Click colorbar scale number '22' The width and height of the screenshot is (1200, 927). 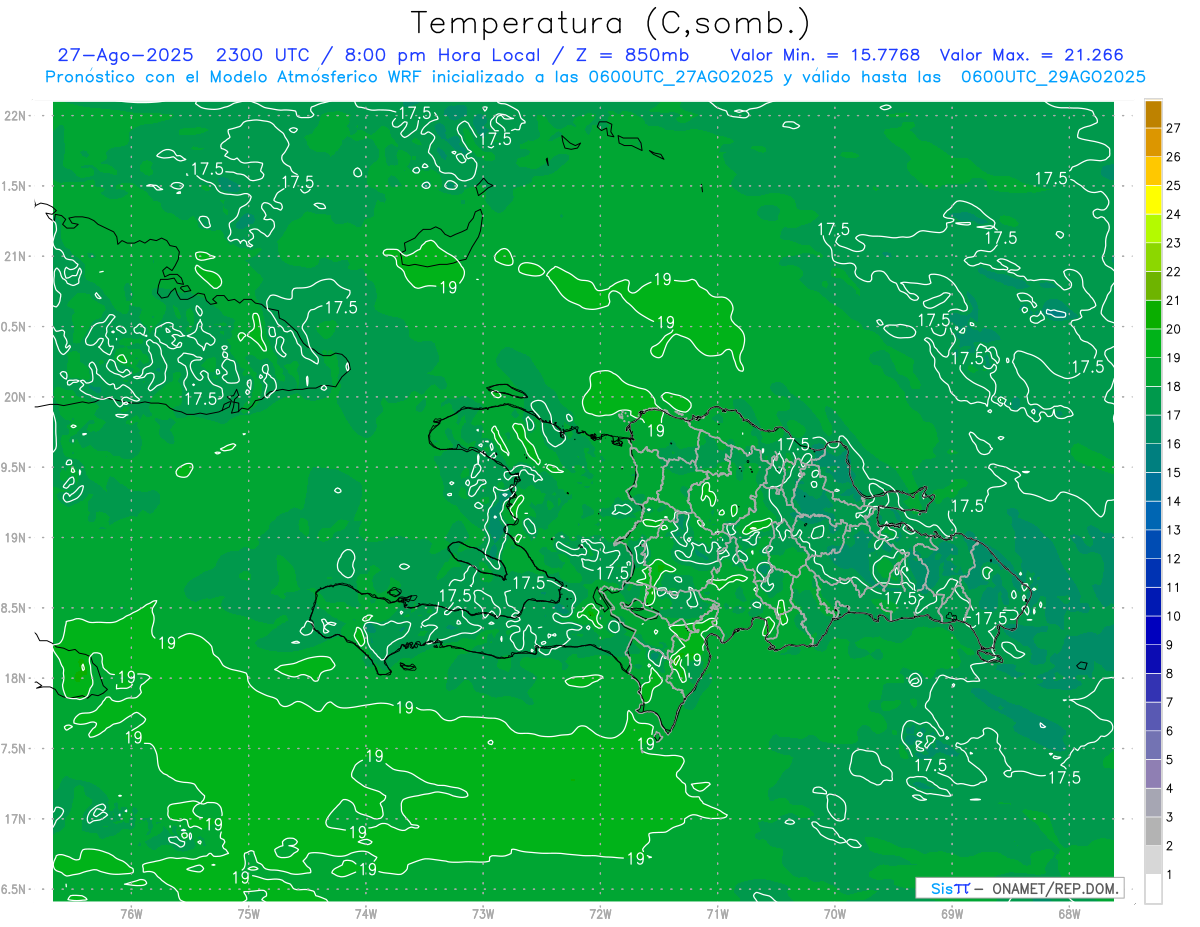1174,272
